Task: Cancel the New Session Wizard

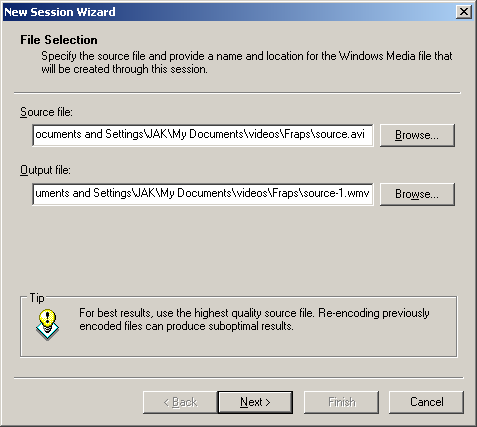Action: pos(426,402)
